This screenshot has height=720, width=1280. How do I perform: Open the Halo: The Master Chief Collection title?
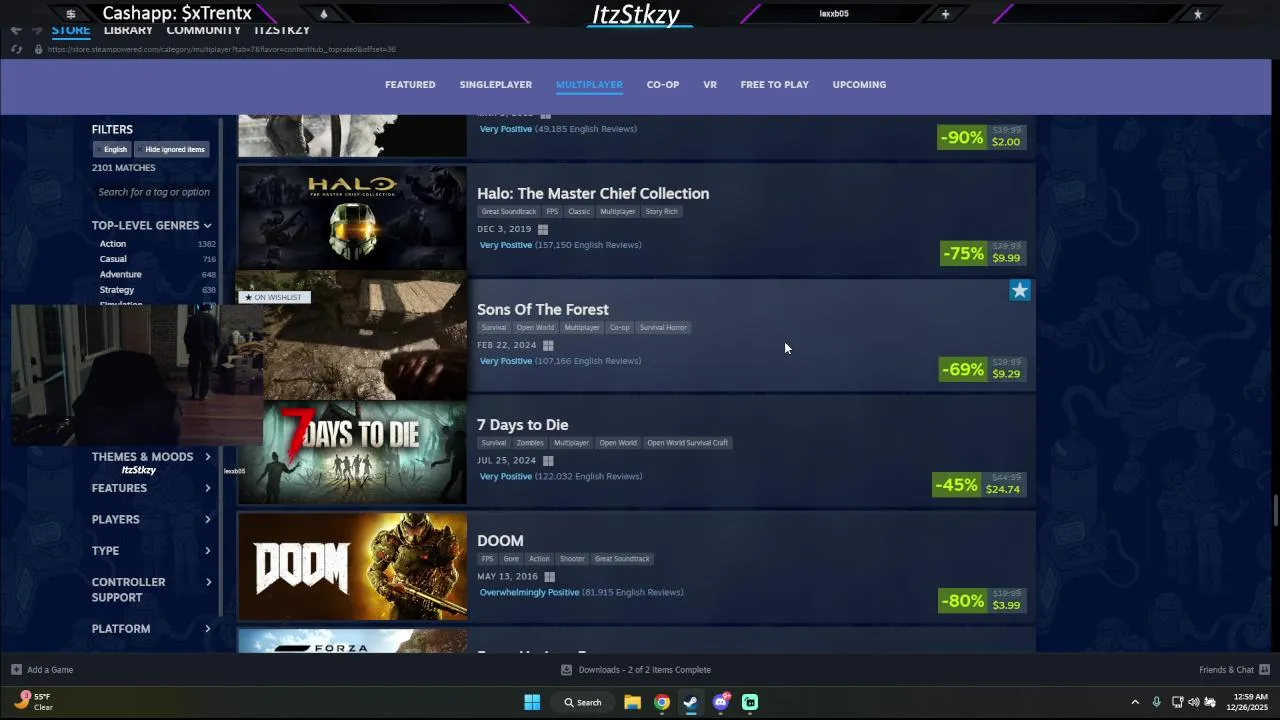point(593,194)
